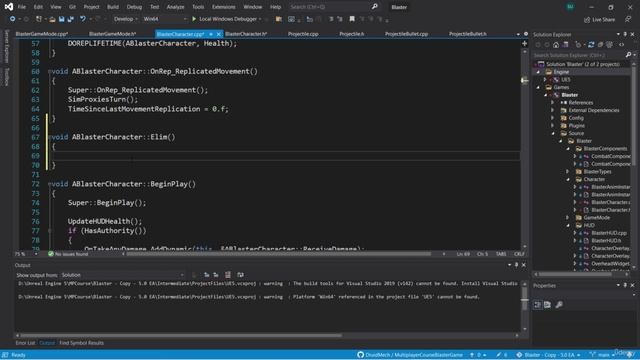Click the Undo arrow in toolbar
The width and height of the screenshot is (640, 360).
[83, 19]
